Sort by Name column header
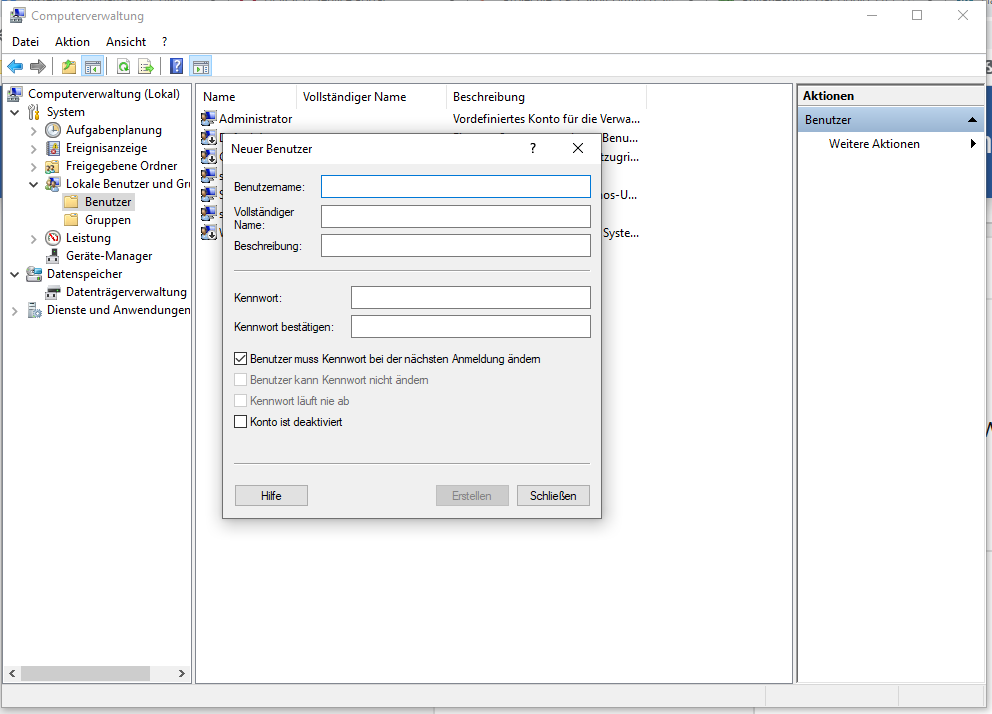The image size is (992, 714). [x=247, y=97]
